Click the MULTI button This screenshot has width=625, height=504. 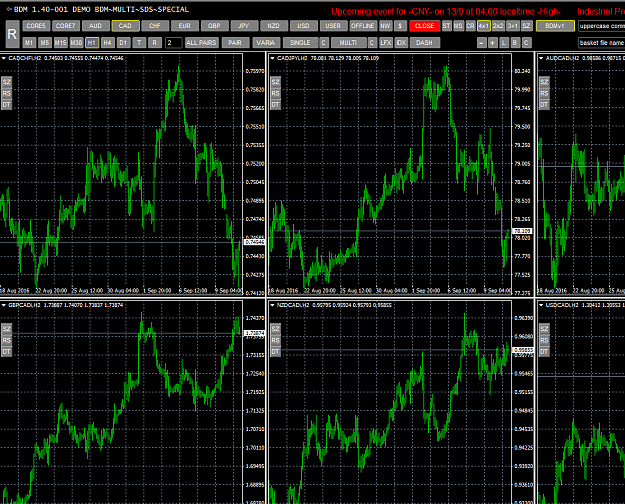pyautogui.click(x=348, y=43)
